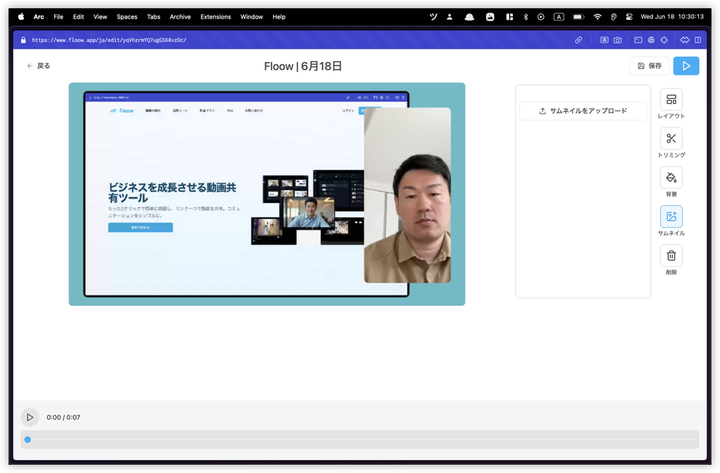Click the video timeline progress bar

click(360, 439)
